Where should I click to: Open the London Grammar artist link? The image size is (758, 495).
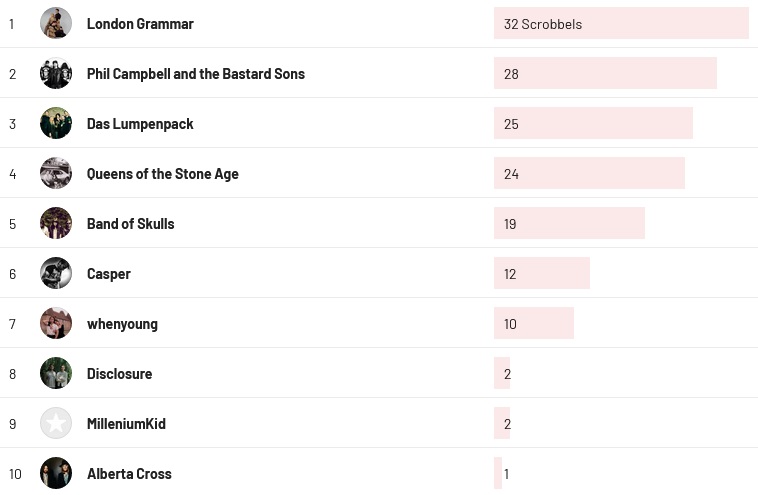coord(140,24)
